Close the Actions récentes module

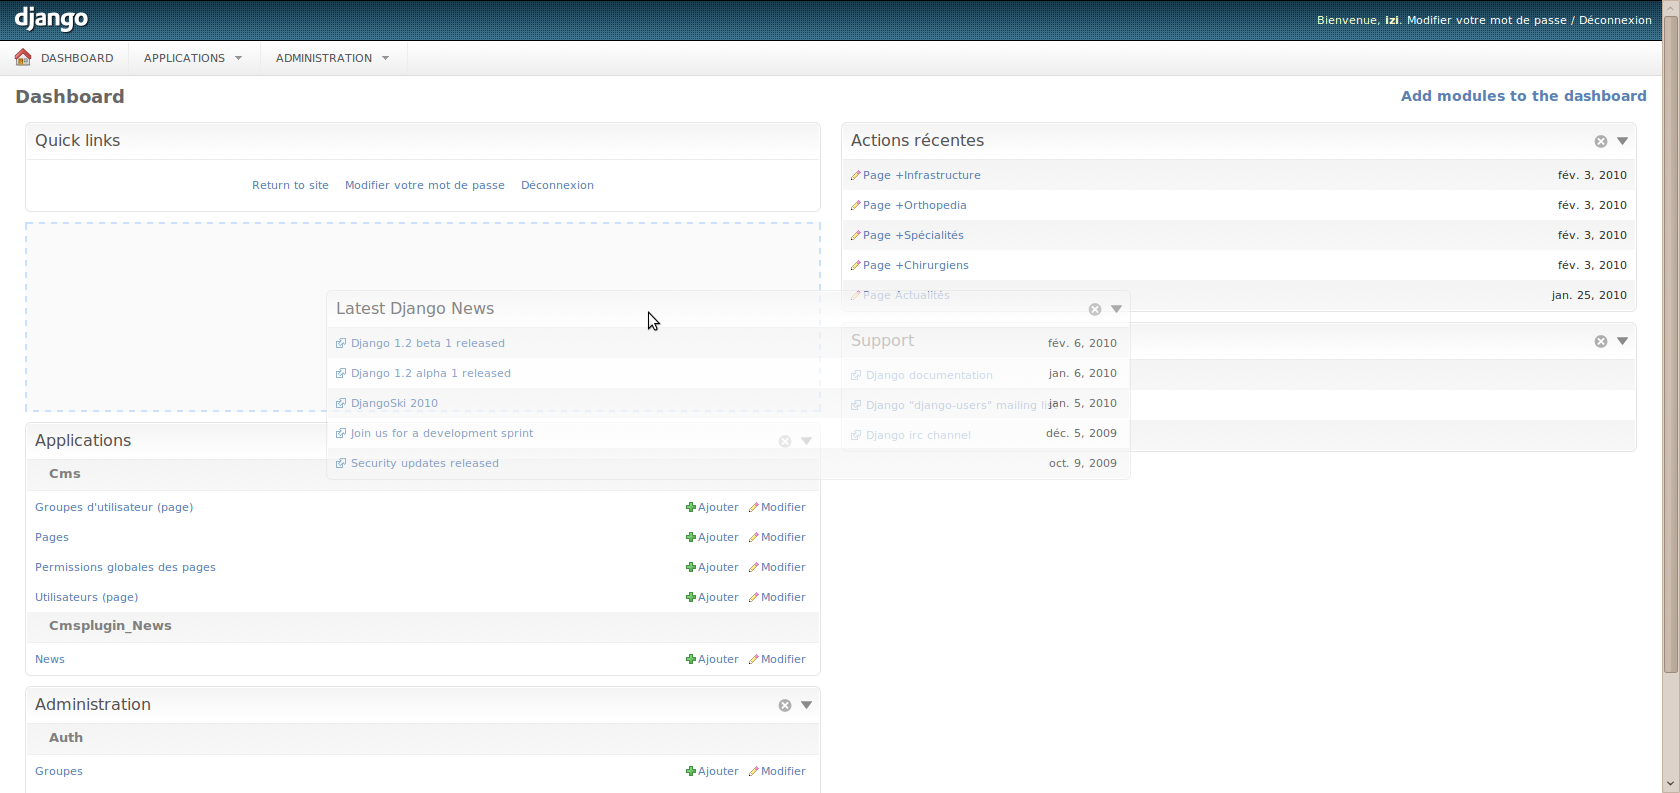point(1601,142)
